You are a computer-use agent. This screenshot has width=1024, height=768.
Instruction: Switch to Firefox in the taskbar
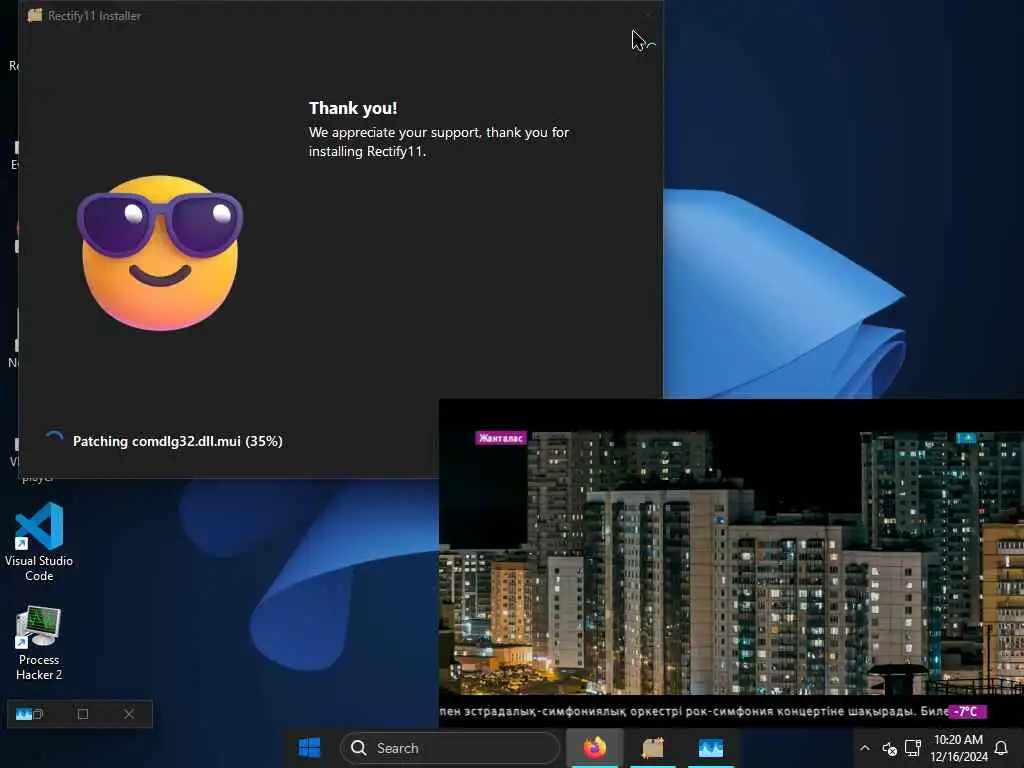[x=594, y=748]
